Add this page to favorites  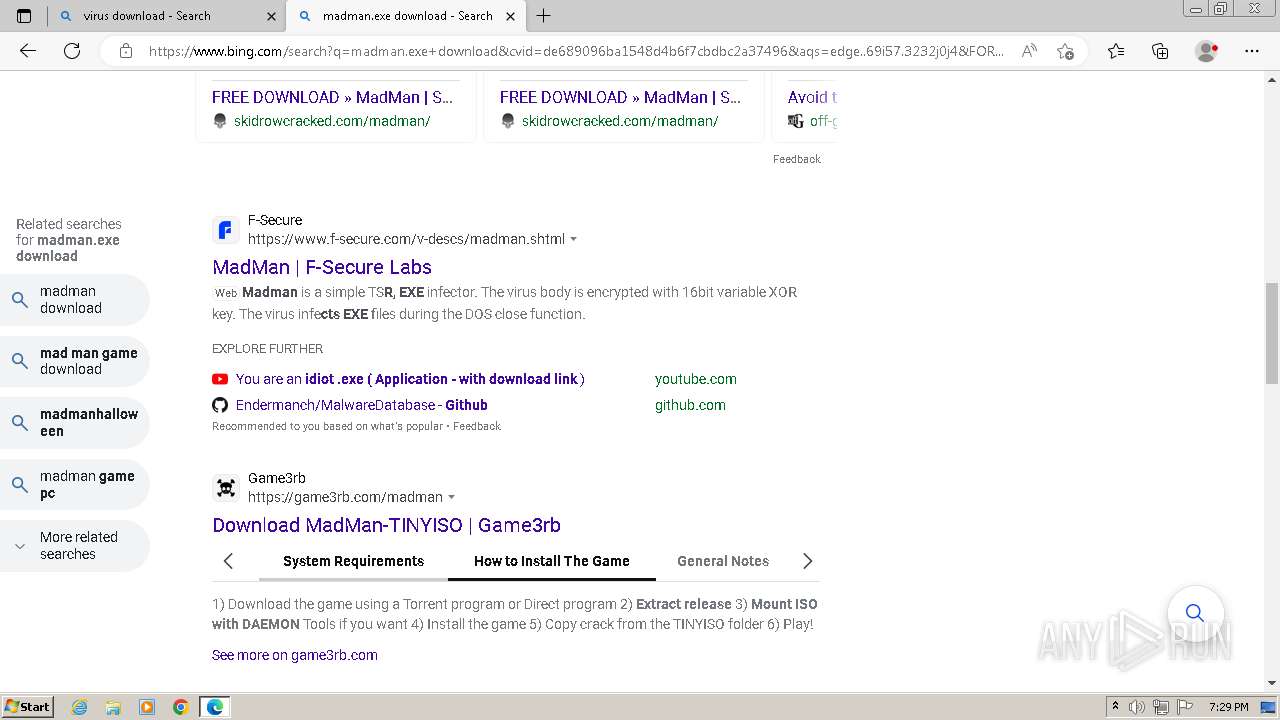coord(1065,51)
